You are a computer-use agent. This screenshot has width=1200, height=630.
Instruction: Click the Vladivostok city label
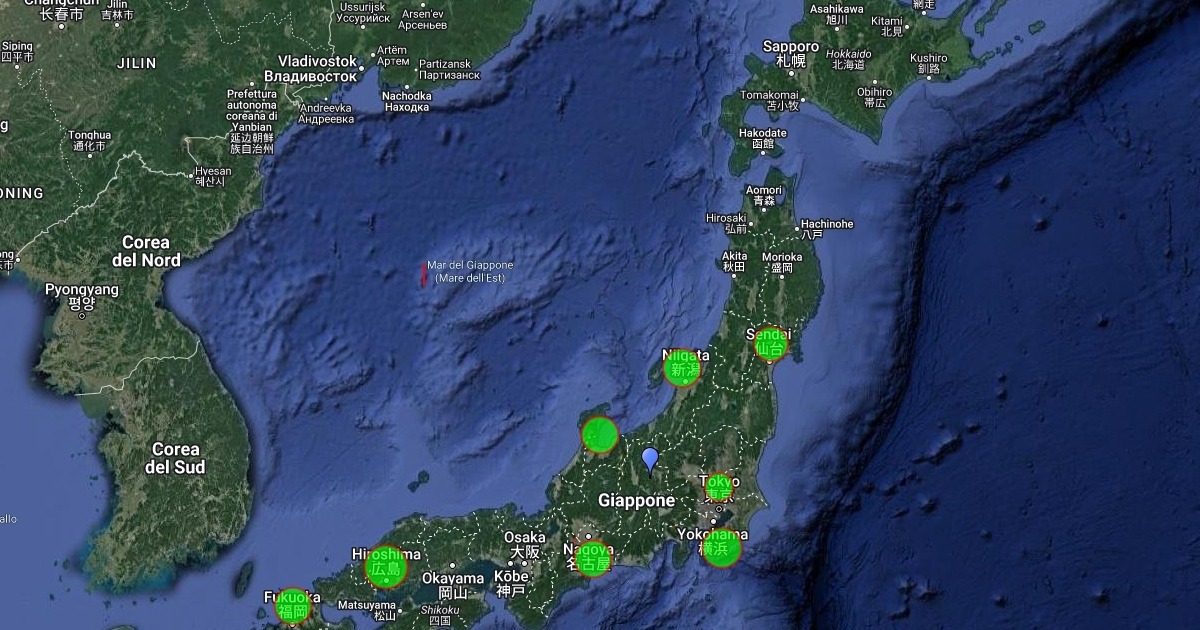pyautogui.click(x=311, y=68)
